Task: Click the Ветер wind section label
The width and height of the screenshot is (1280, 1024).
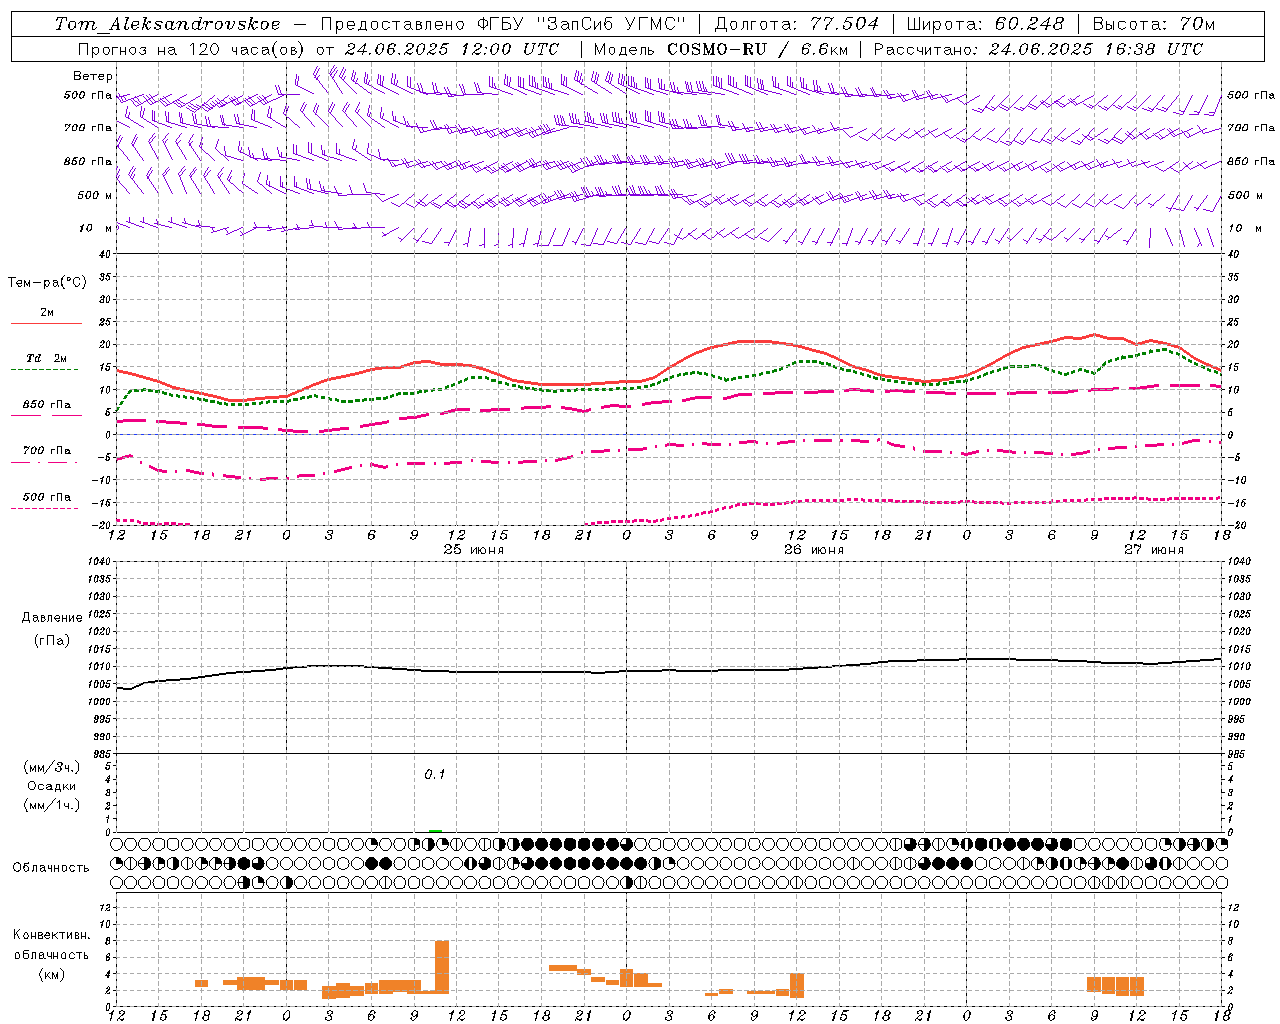Action: tap(93, 76)
